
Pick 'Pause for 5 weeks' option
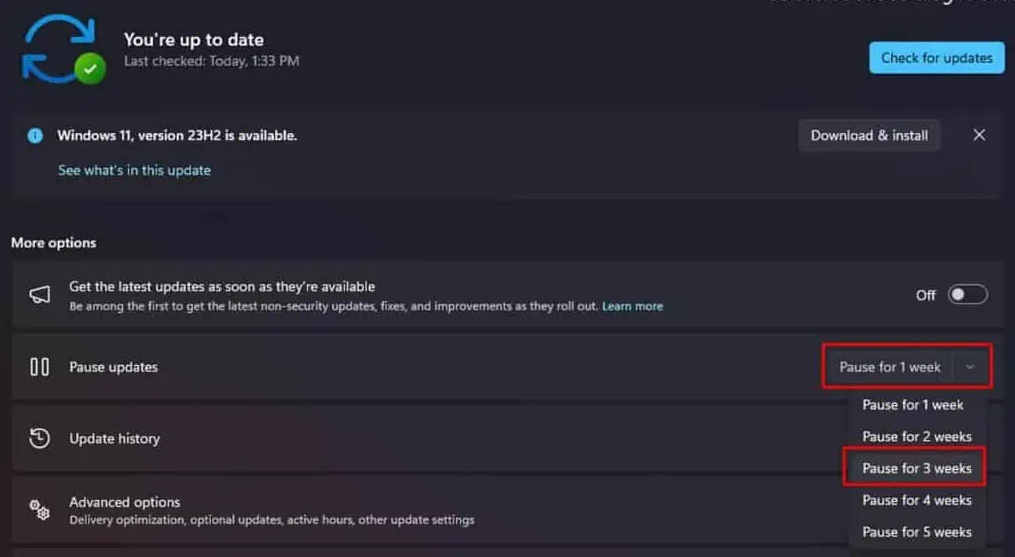917,532
